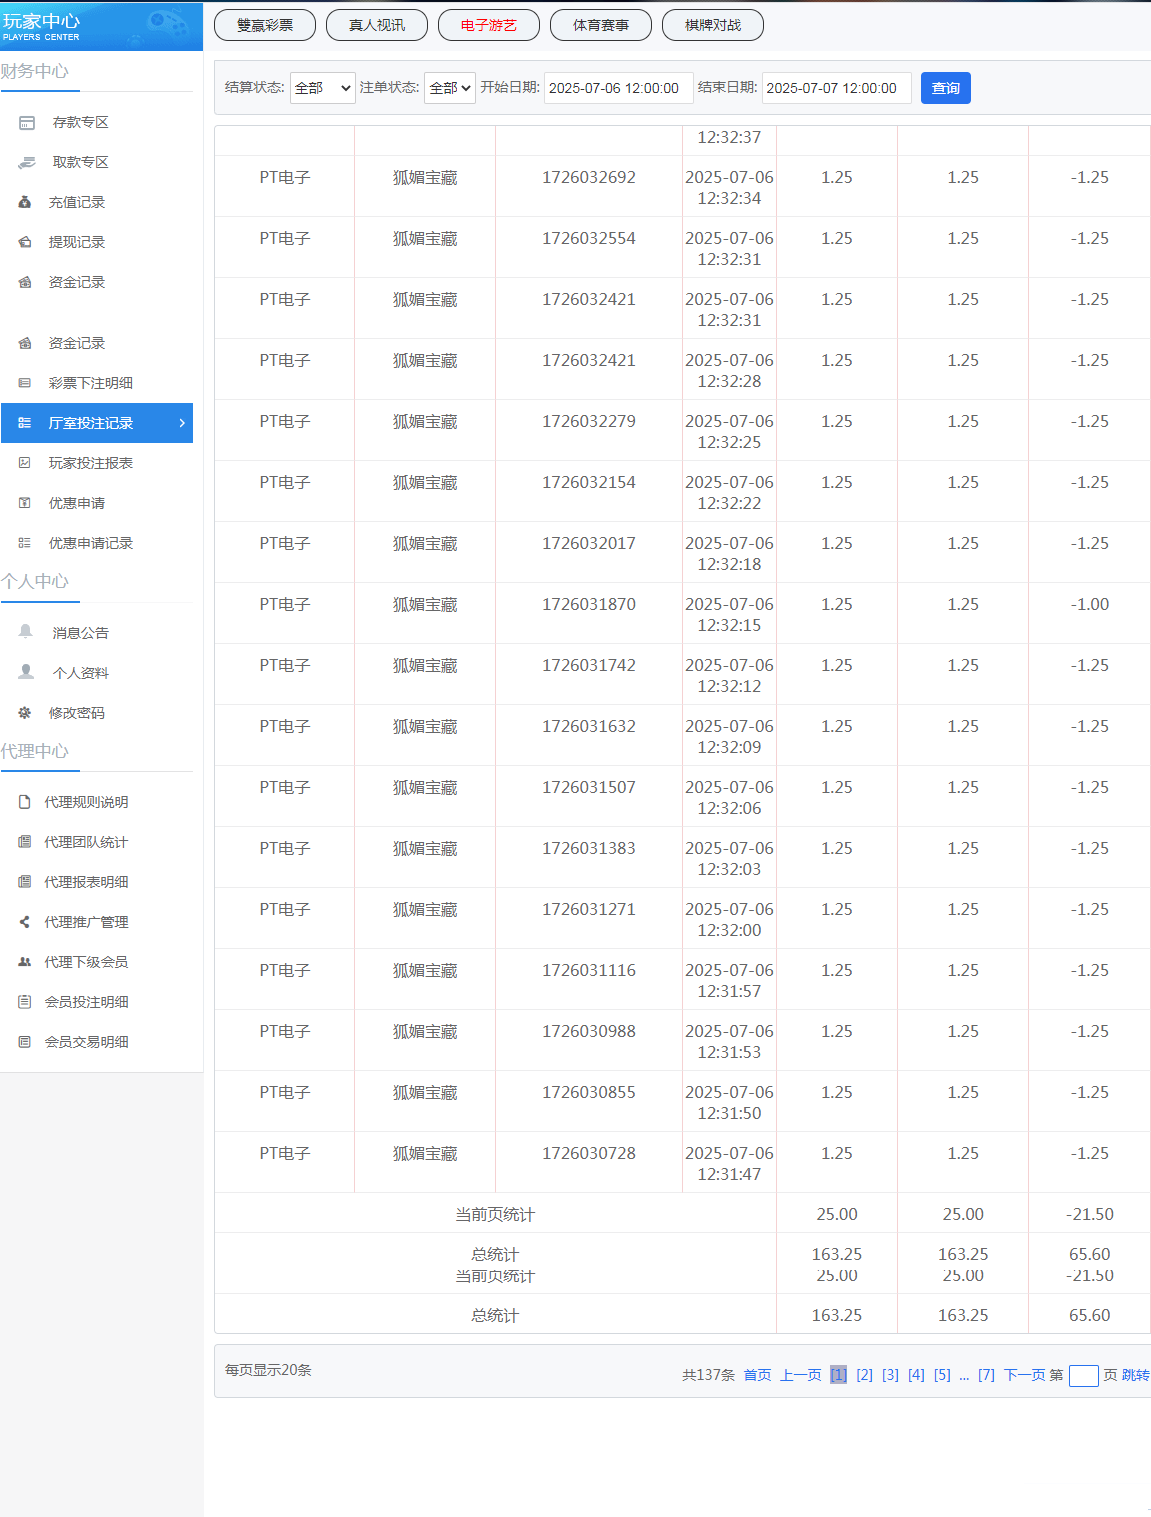Select the 棋牌对战 tab
This screenshot has width=1151, height=1517.
(713, 25)
